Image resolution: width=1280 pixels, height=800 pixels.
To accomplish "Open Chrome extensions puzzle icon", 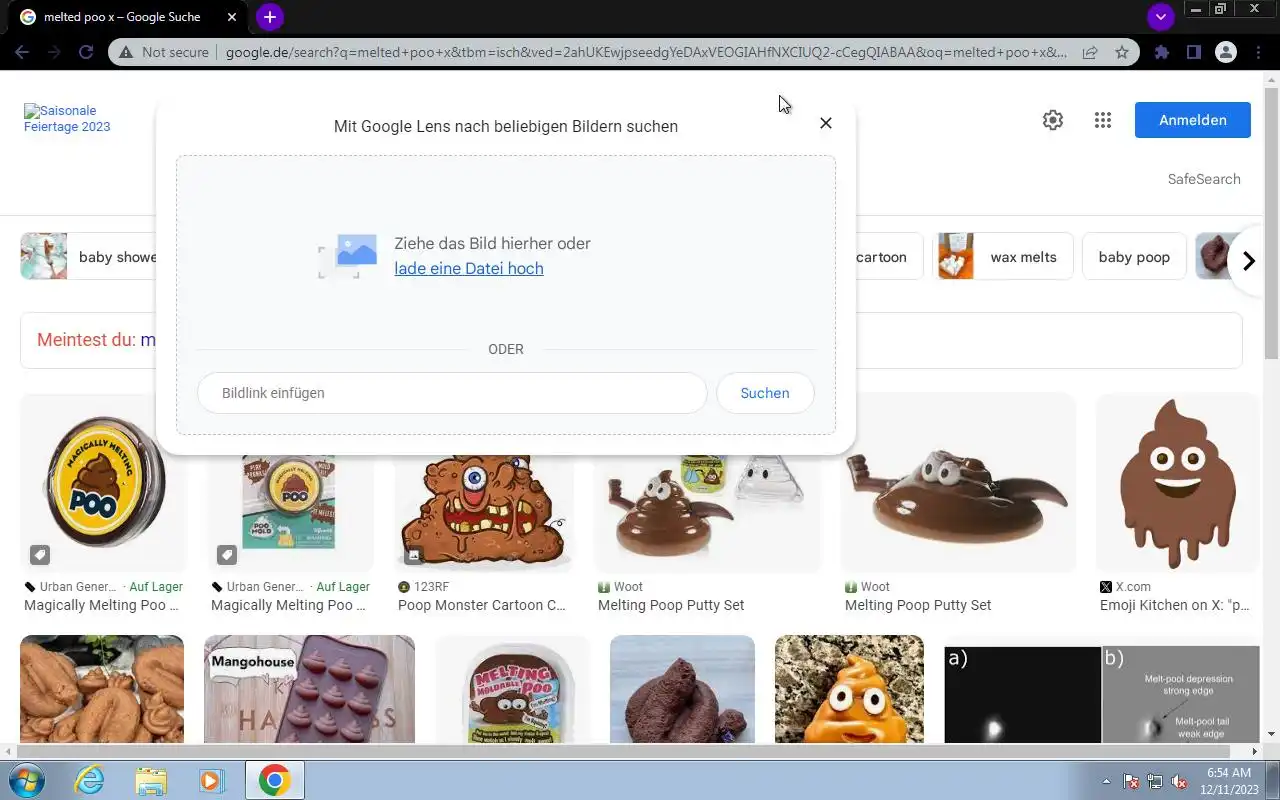I will tap(1161, 52).
